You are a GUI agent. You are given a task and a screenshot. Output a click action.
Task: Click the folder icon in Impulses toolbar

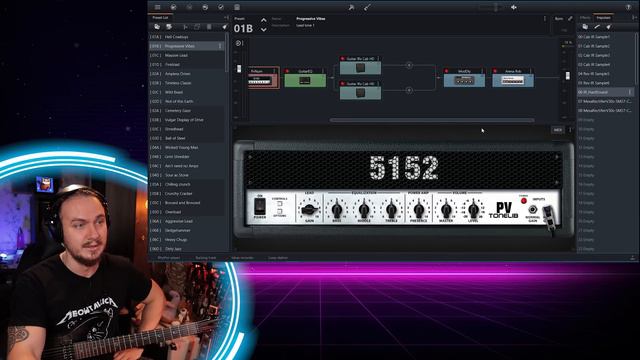tap(585, 27)
